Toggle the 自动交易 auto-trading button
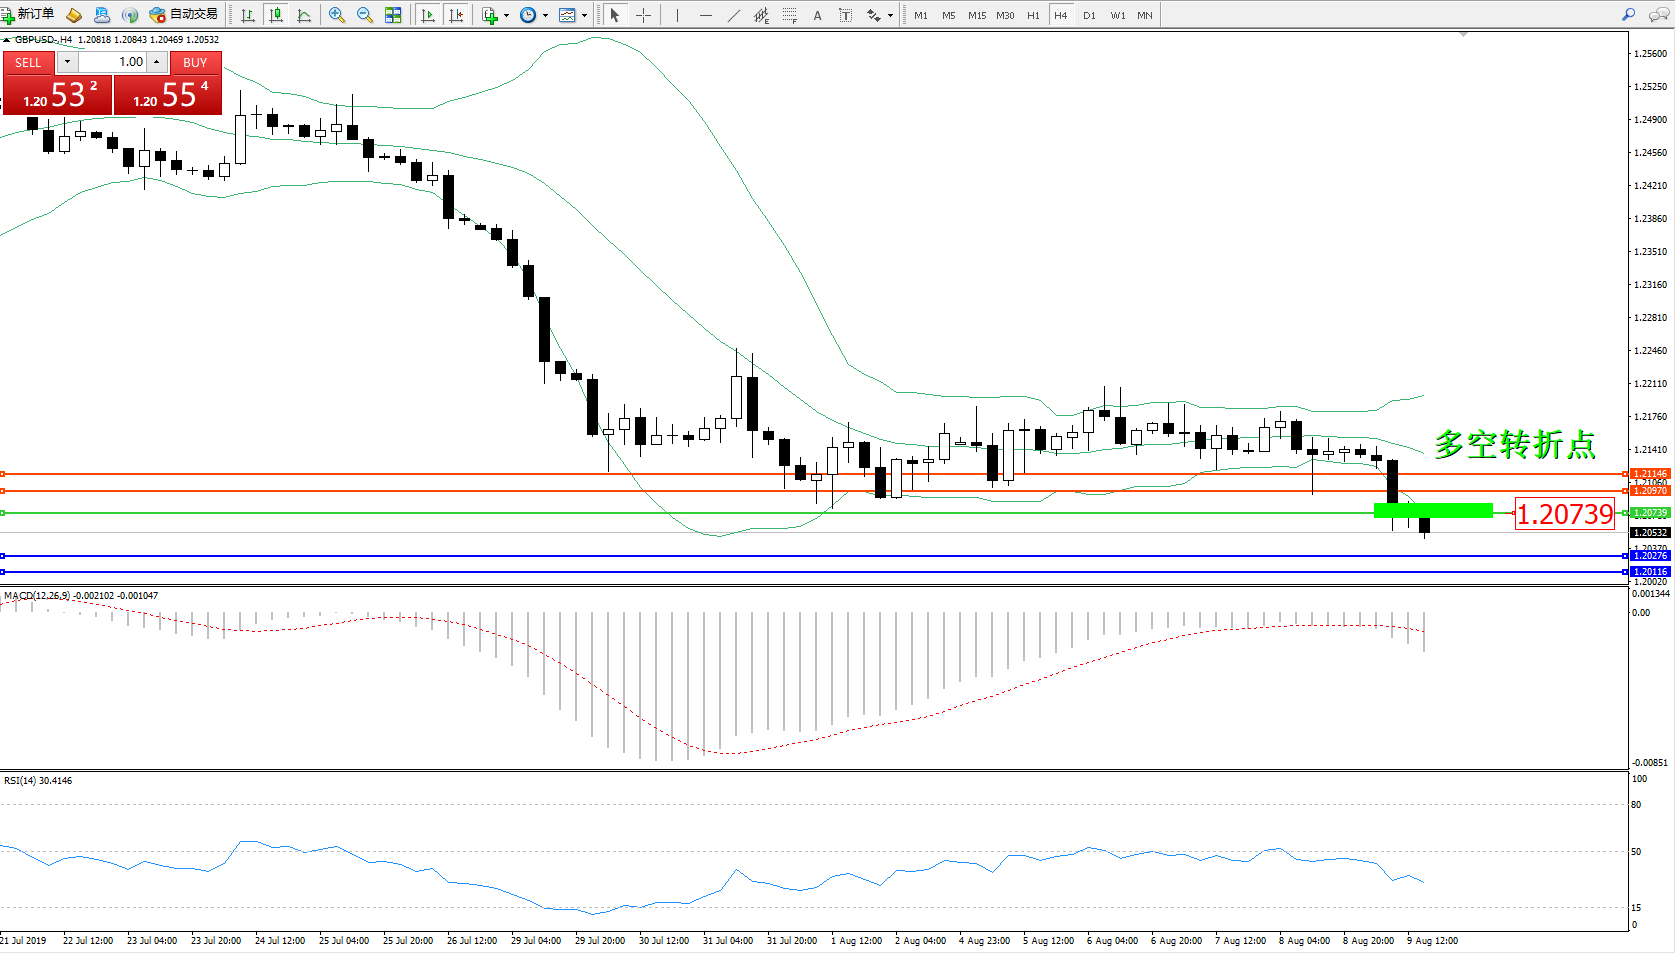 pos(184,15)
